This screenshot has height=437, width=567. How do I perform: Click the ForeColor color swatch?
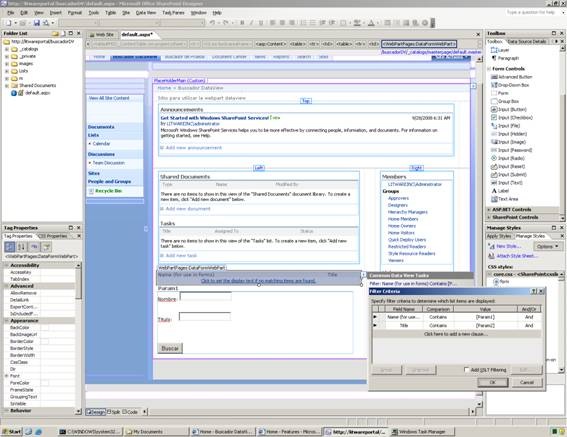tap(45, 383)
